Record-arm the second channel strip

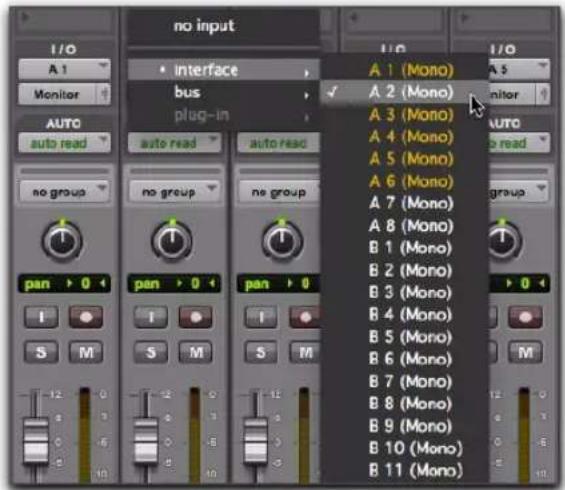click(x=195, y=317)
